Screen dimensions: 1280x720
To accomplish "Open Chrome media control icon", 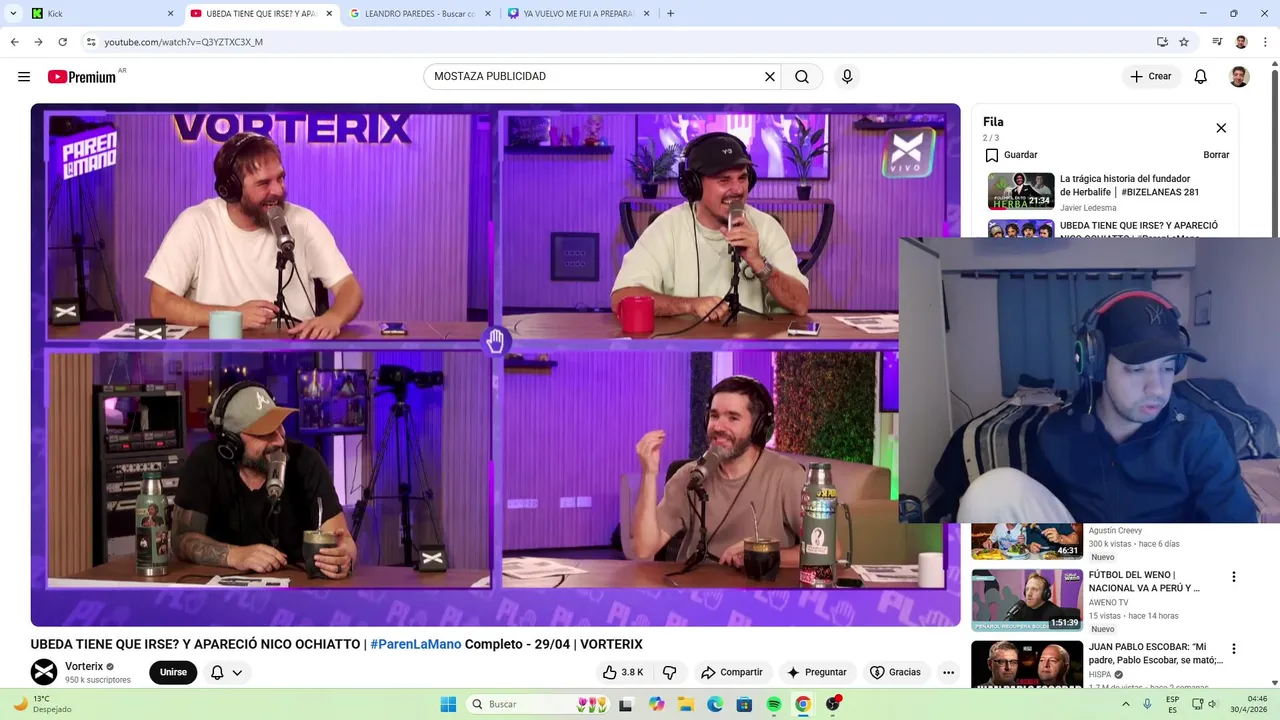I will [x=1217, y=42].
